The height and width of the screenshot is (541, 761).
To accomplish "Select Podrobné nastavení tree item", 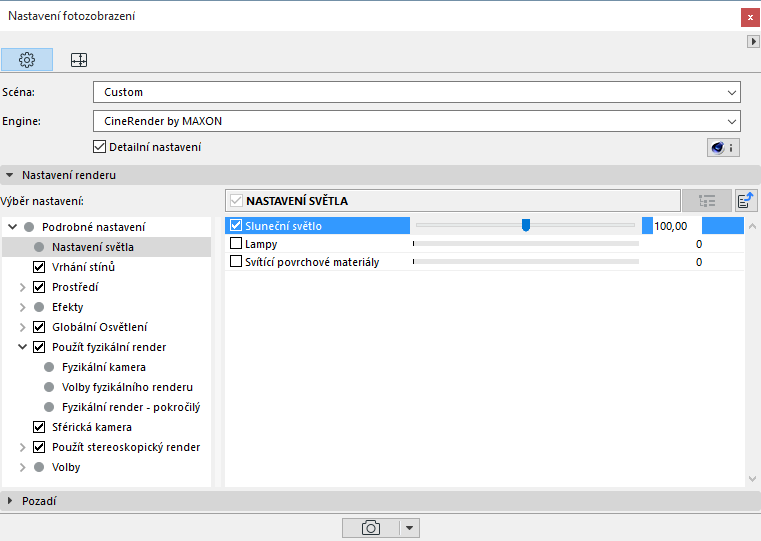I will [94, 227].
